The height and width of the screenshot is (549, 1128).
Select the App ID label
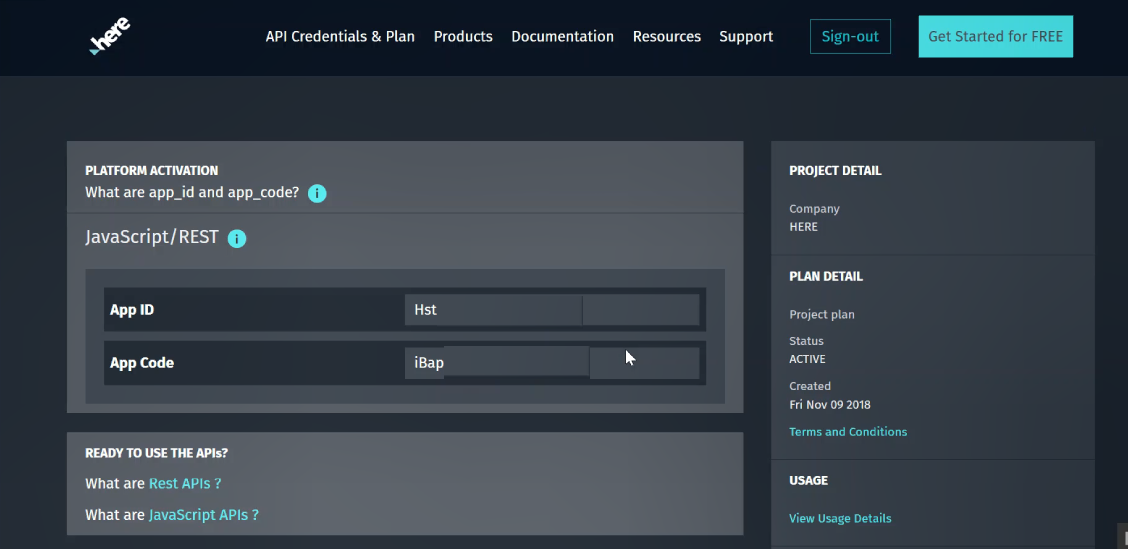pos(132,310)
